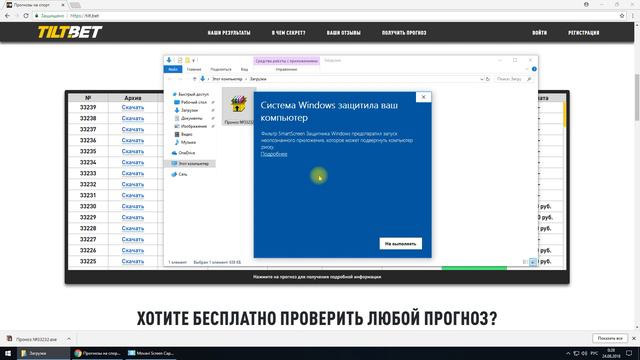Click 'Скачать' link for row 33238
Viewport: 640px width, 360px height.
pos(133,118)
